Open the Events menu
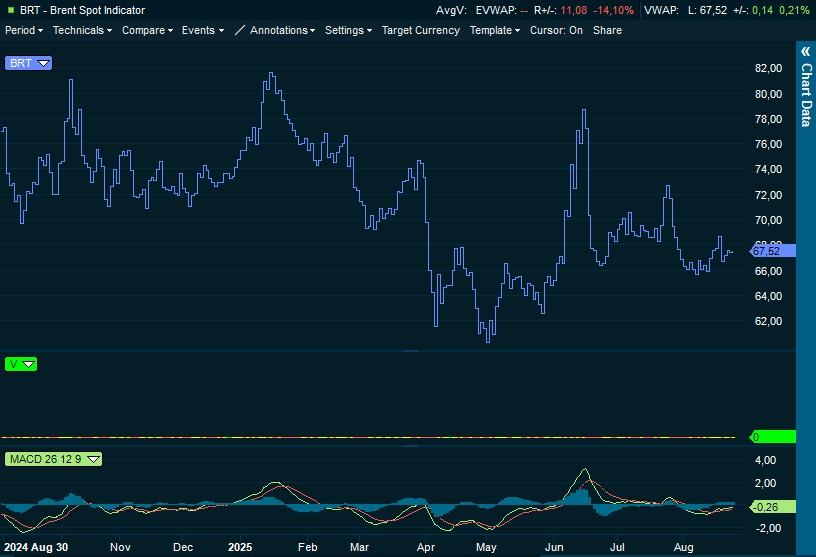Viewport: 816px width, 557px height. click(202, 30)
